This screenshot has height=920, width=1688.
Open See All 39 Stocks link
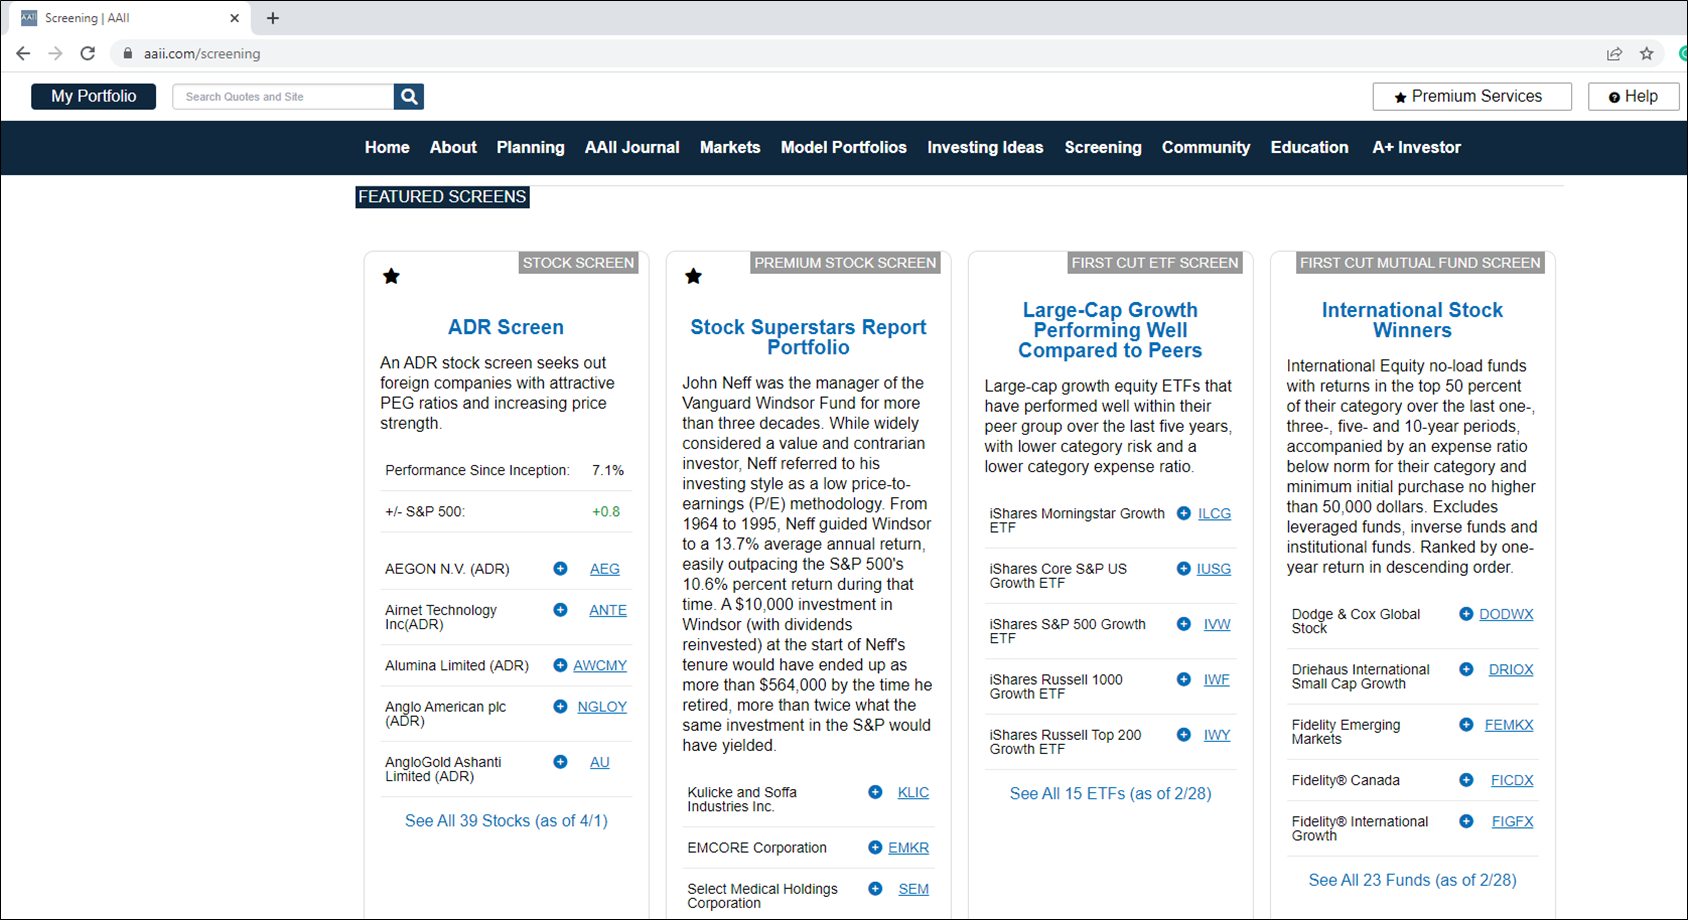click(x=506, y=821)
